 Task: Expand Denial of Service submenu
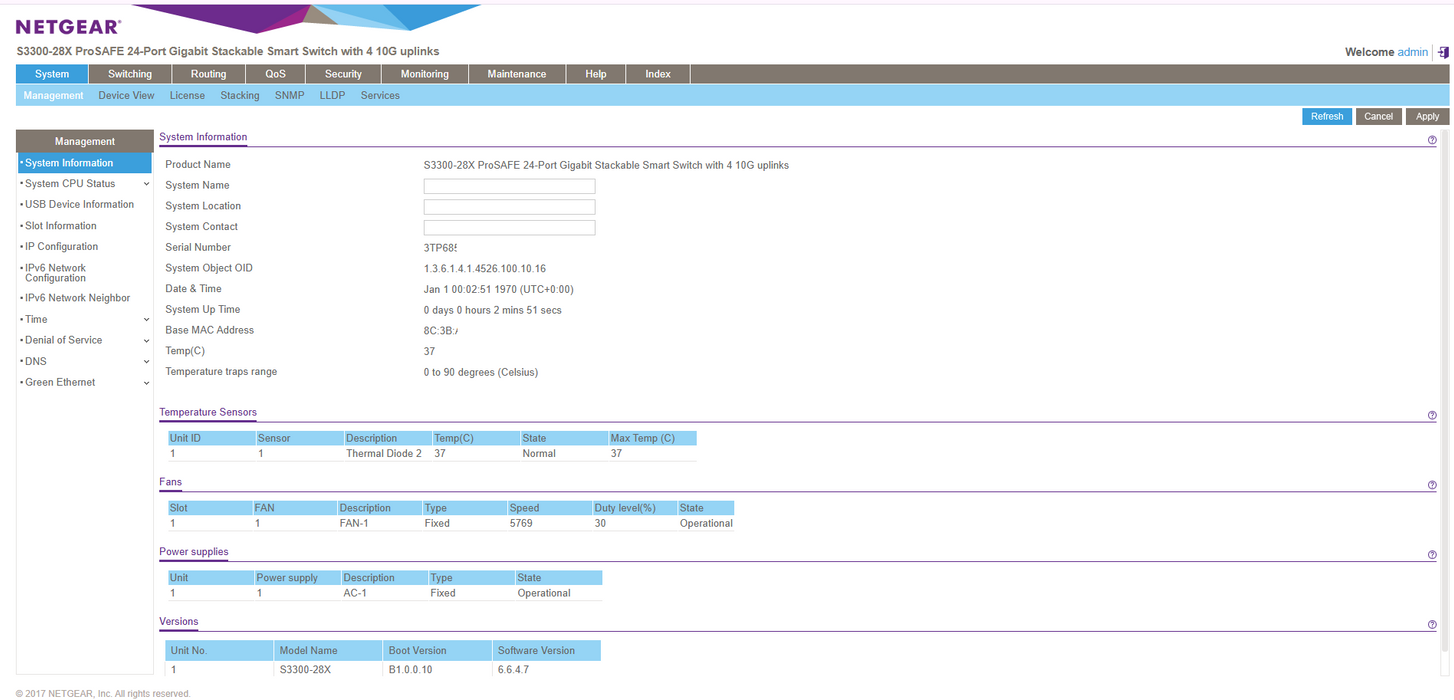(x=146, y=341)
